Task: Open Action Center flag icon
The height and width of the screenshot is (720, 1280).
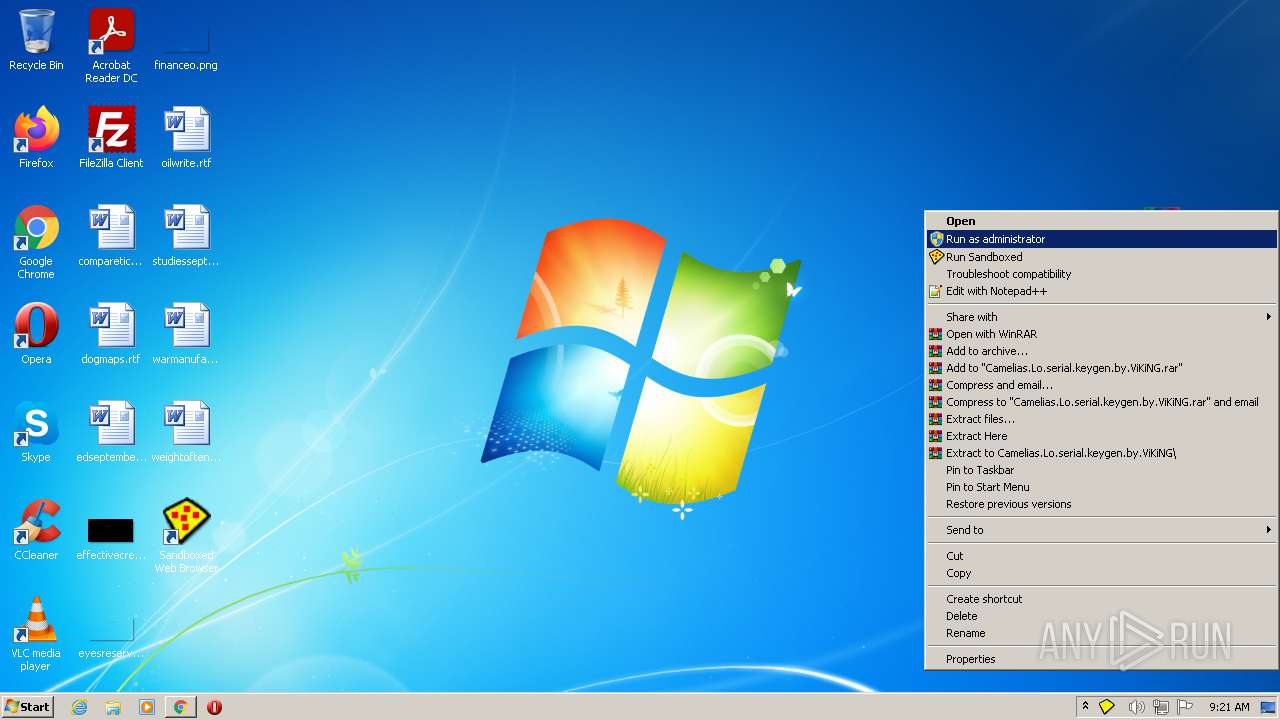Action: coord(1185,707)
